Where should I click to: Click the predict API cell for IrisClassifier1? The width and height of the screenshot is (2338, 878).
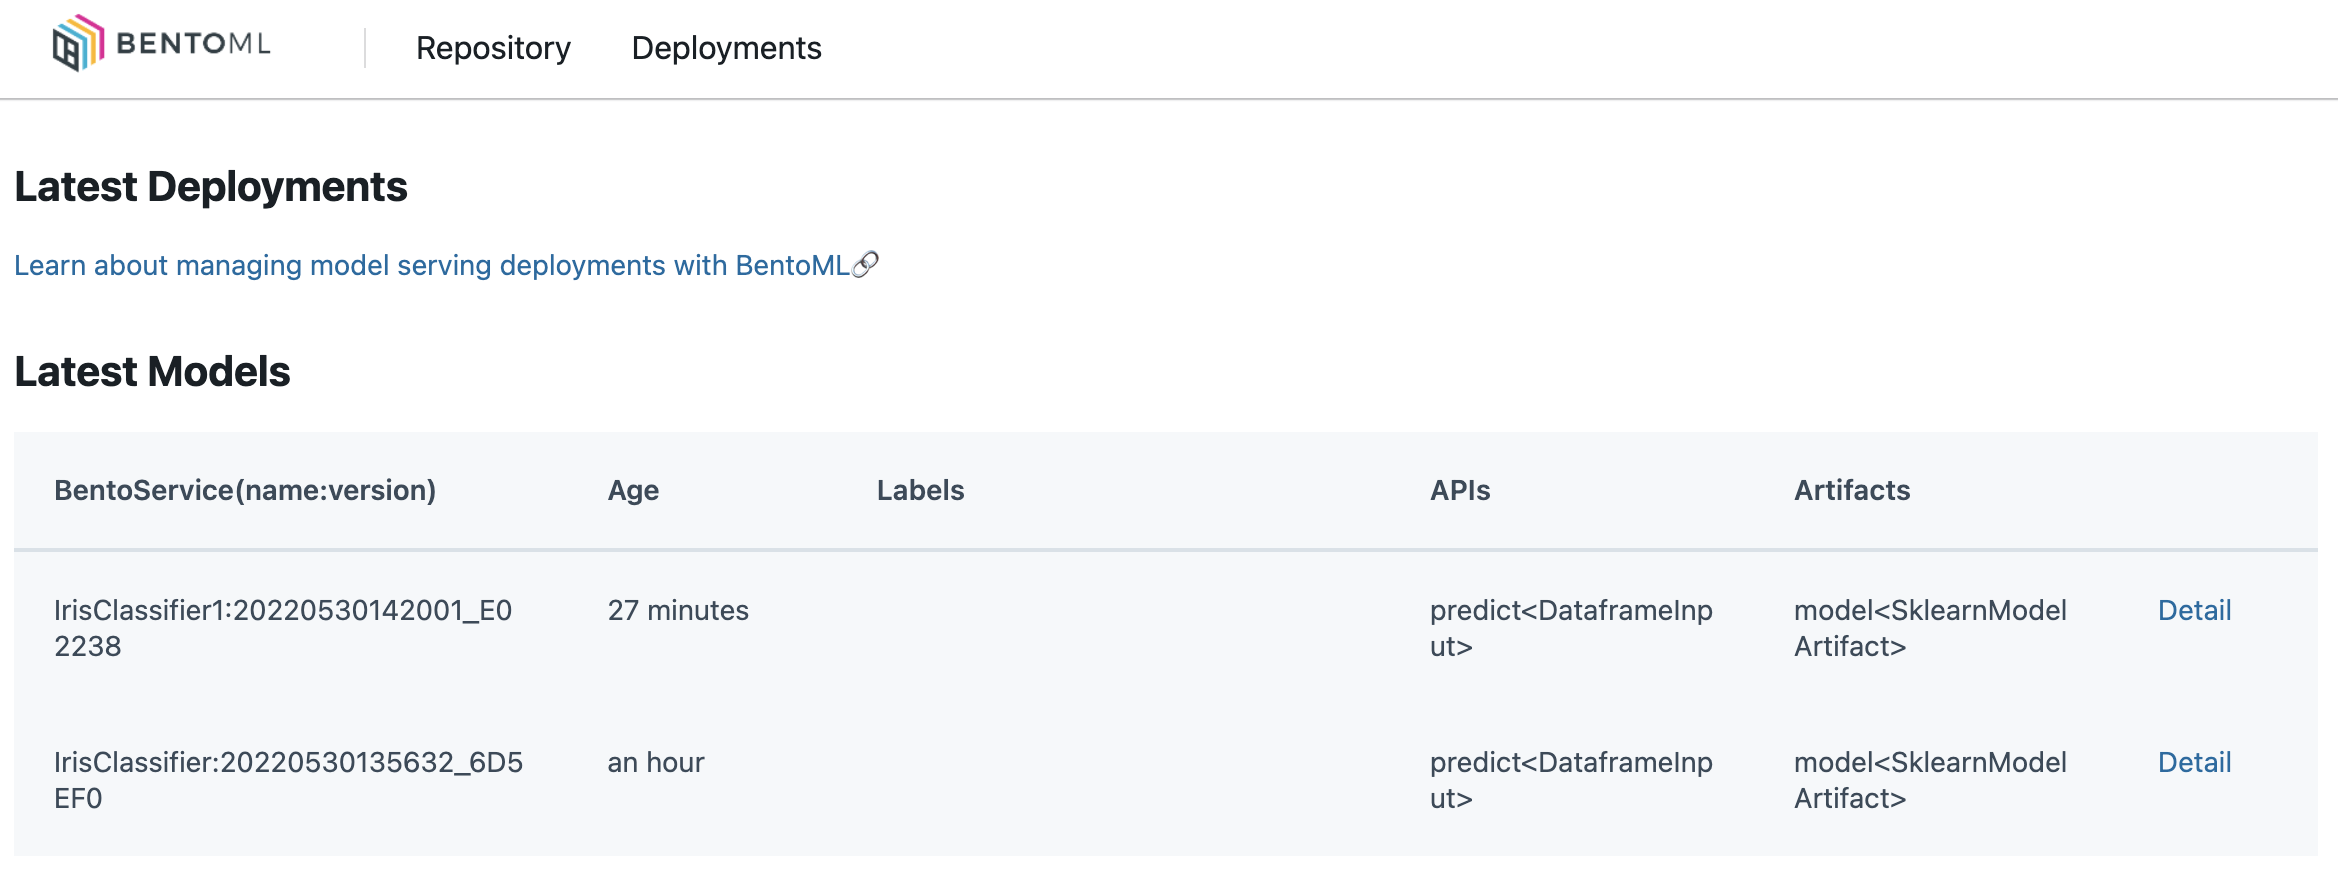coord(1571,628)
